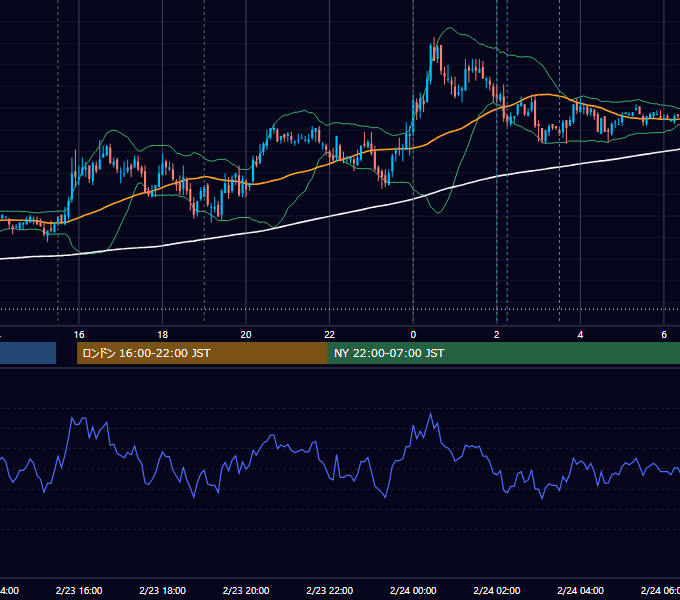
Task: Click the 2/23 20:00 date label
Action: coord(246,590)
